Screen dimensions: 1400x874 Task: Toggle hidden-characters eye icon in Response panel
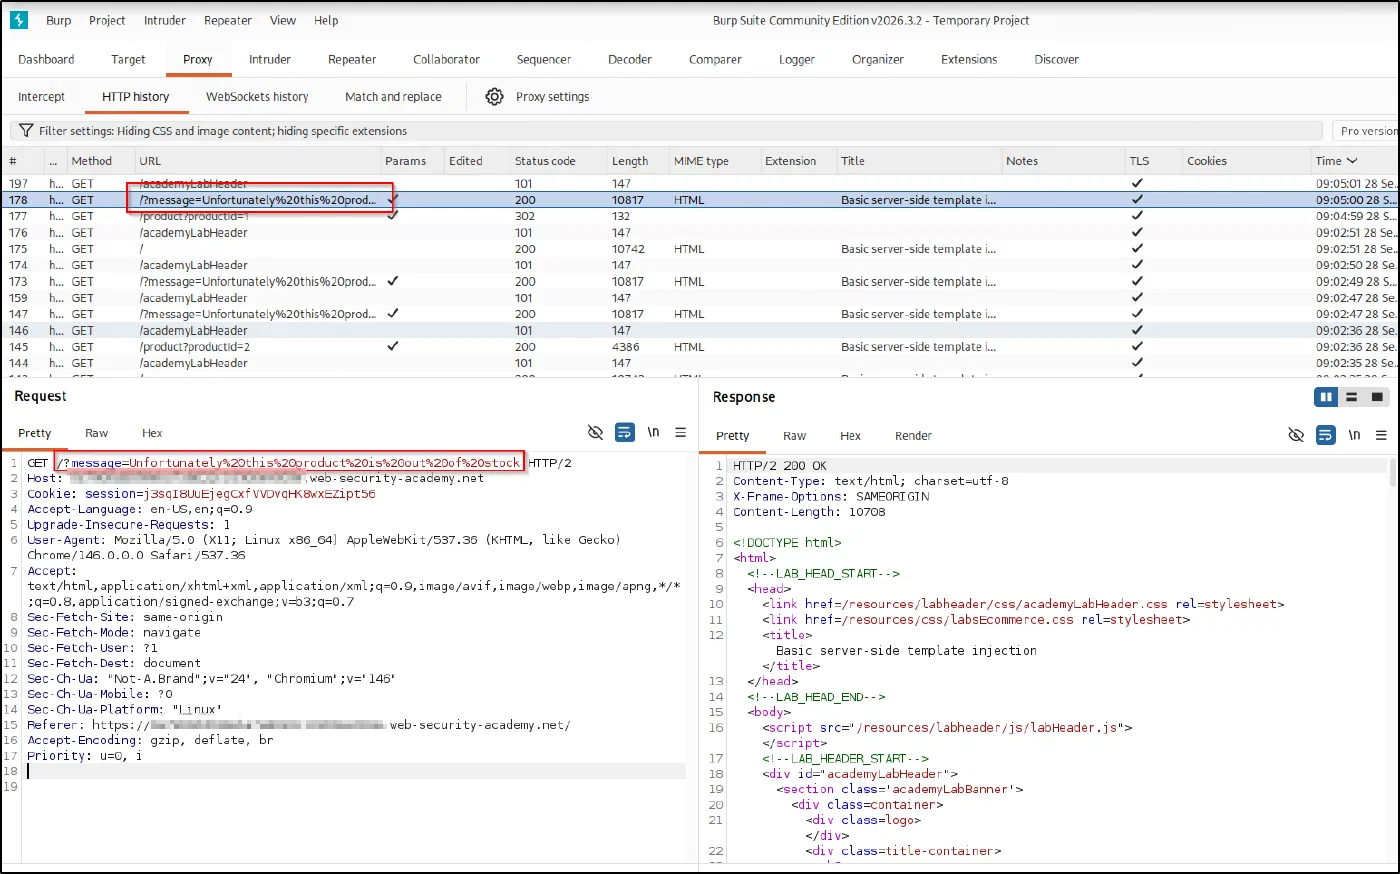pyautogui.click(x=1296, y=435)
